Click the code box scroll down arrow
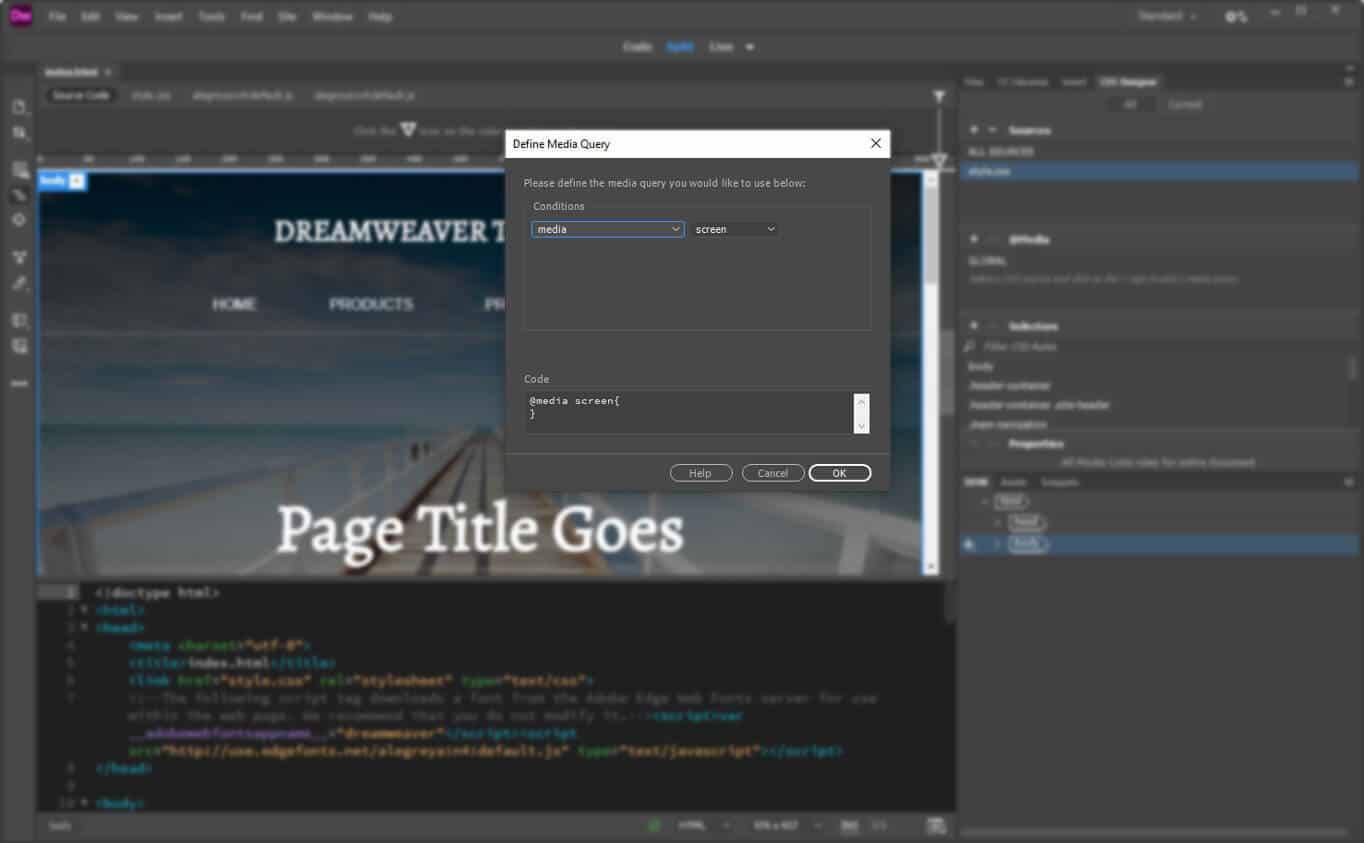The height and width of the screenshot is (843, 1364). click(862, 426)
